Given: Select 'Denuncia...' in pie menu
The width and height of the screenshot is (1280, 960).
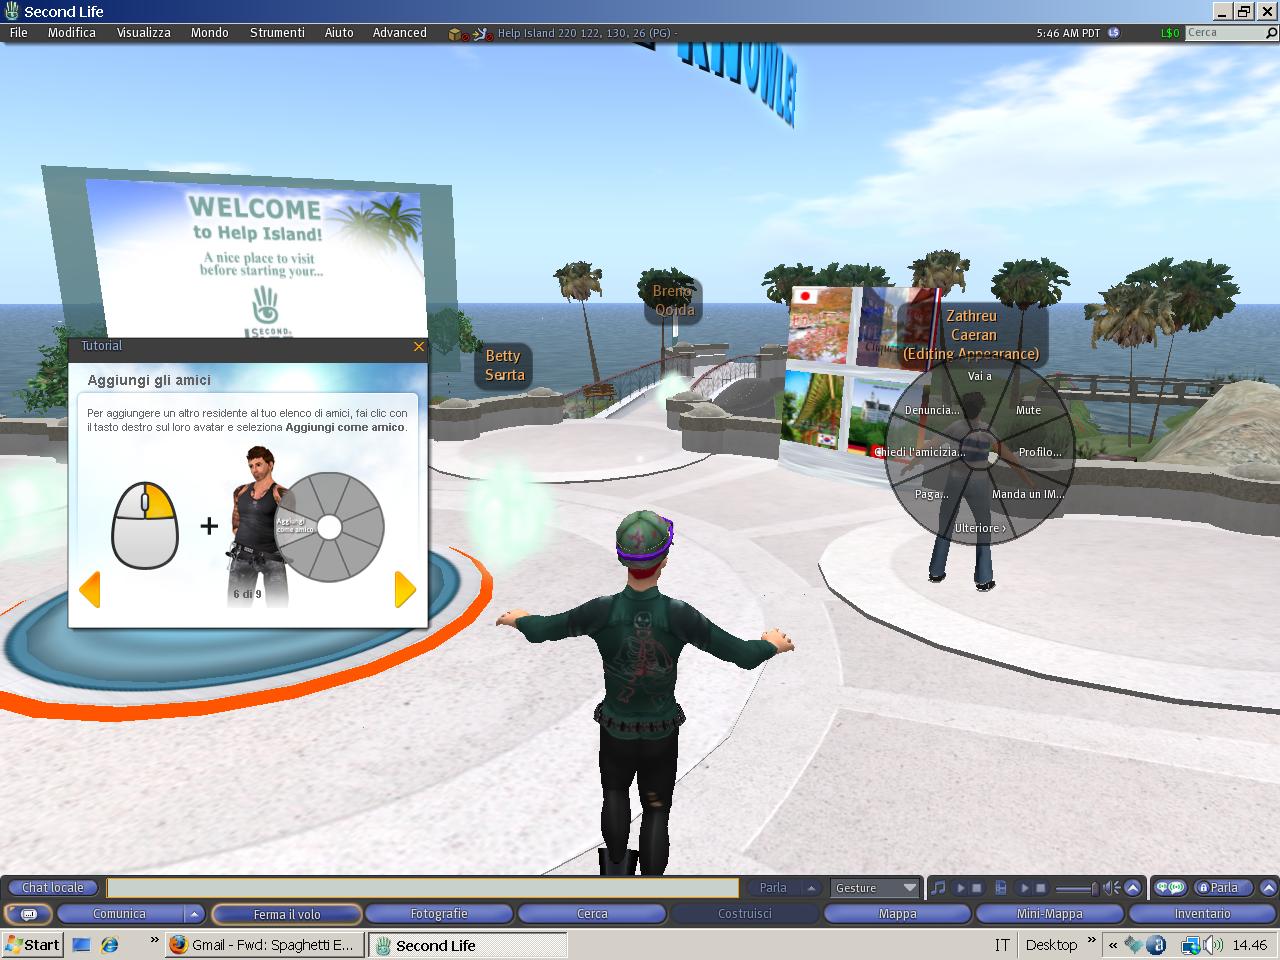Looking at the screenshot, I should [932, 410].
